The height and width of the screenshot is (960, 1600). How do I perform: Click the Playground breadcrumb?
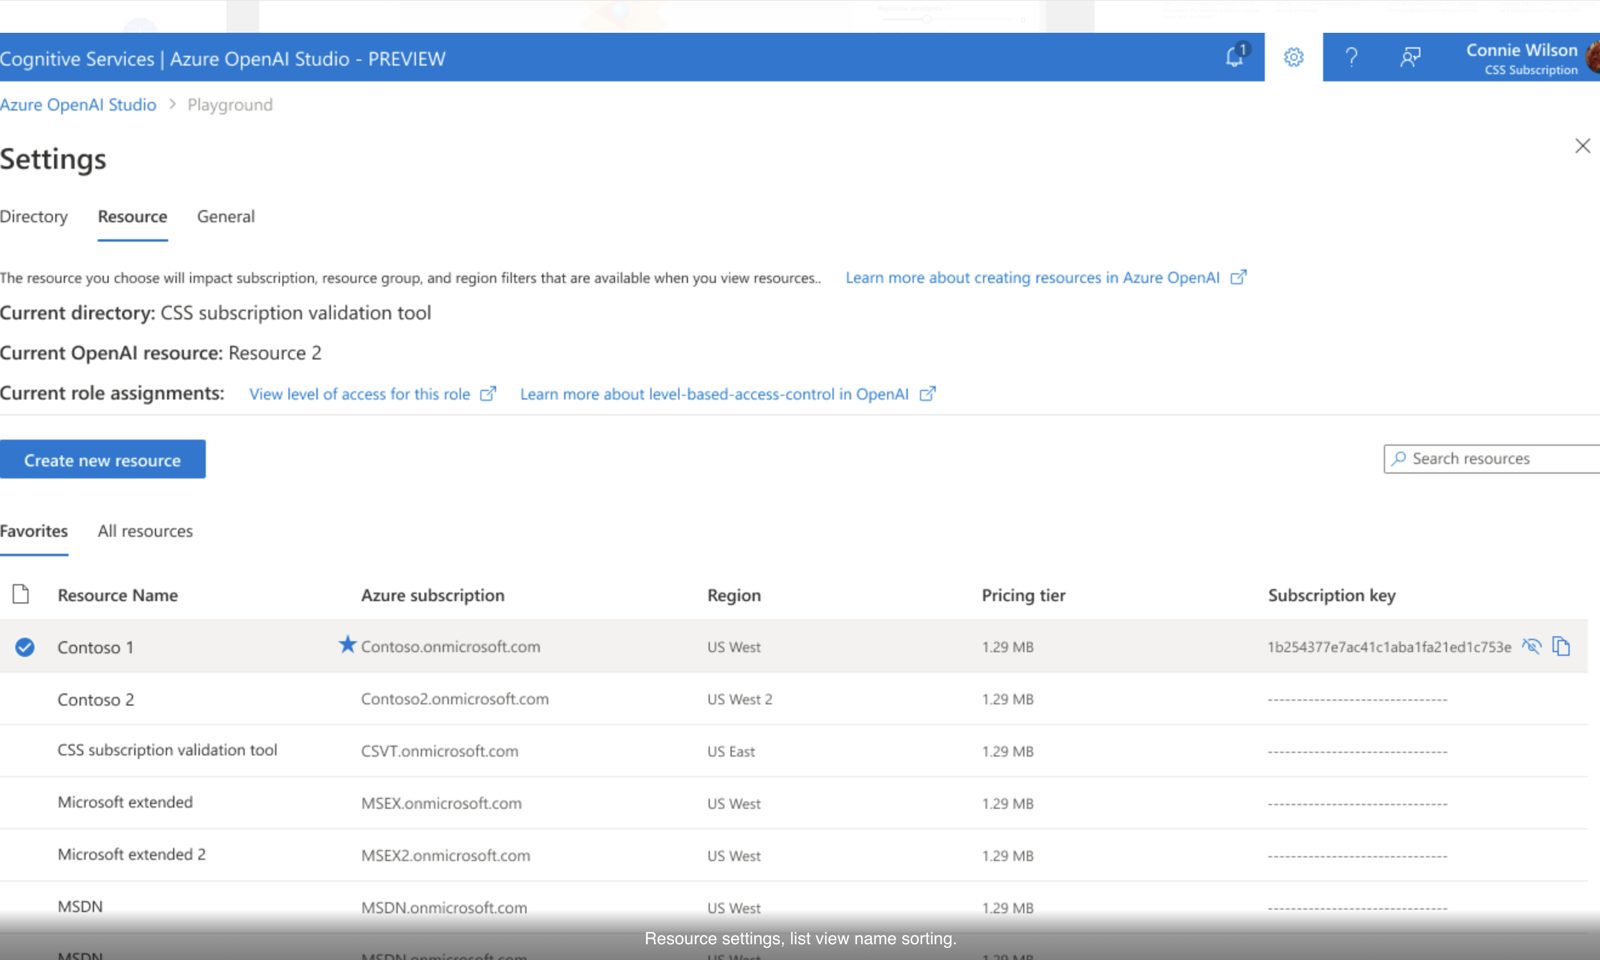click(230, 105)
